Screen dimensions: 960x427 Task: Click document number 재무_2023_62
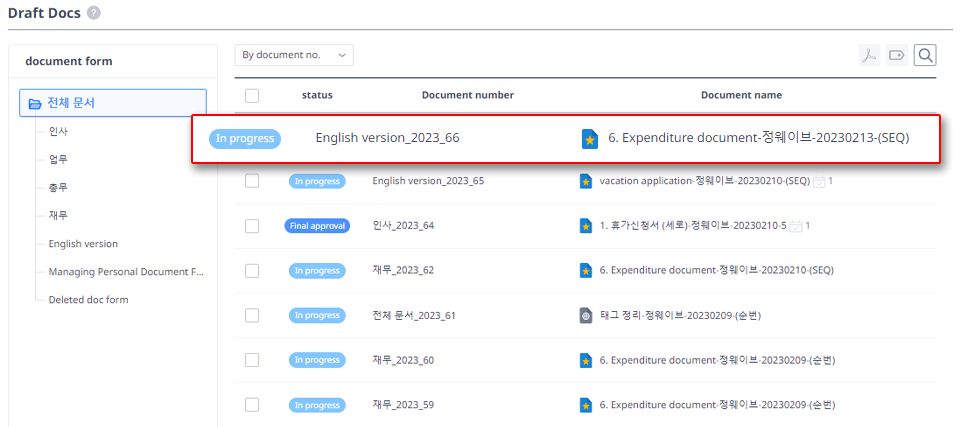[403, 270]
